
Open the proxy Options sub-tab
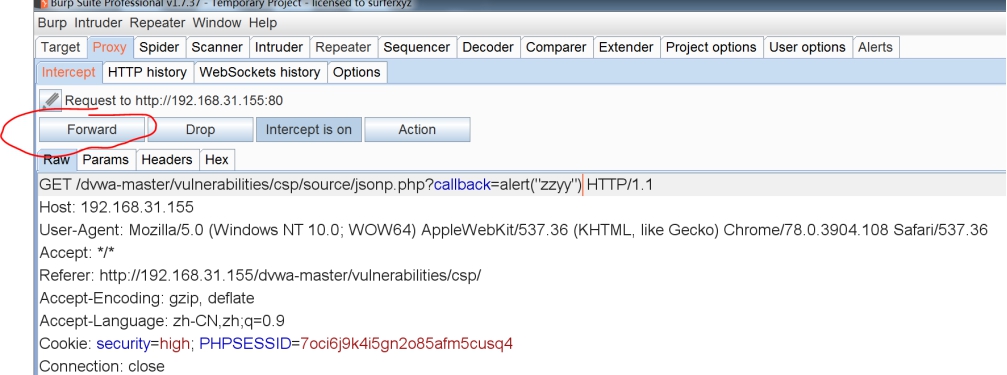356,73
